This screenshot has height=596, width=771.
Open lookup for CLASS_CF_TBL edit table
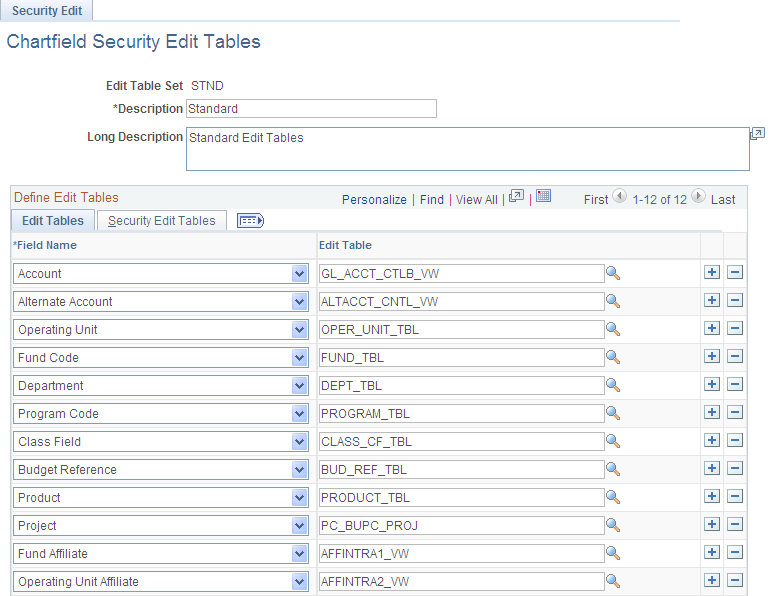(x=613, y=441)
